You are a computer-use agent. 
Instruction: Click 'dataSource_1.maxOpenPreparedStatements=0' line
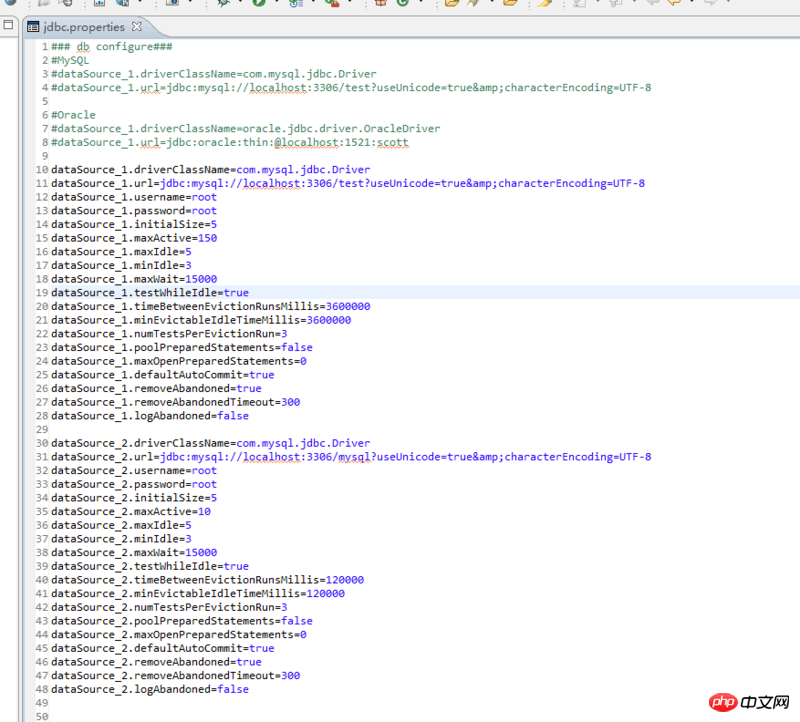coord(179,362)
